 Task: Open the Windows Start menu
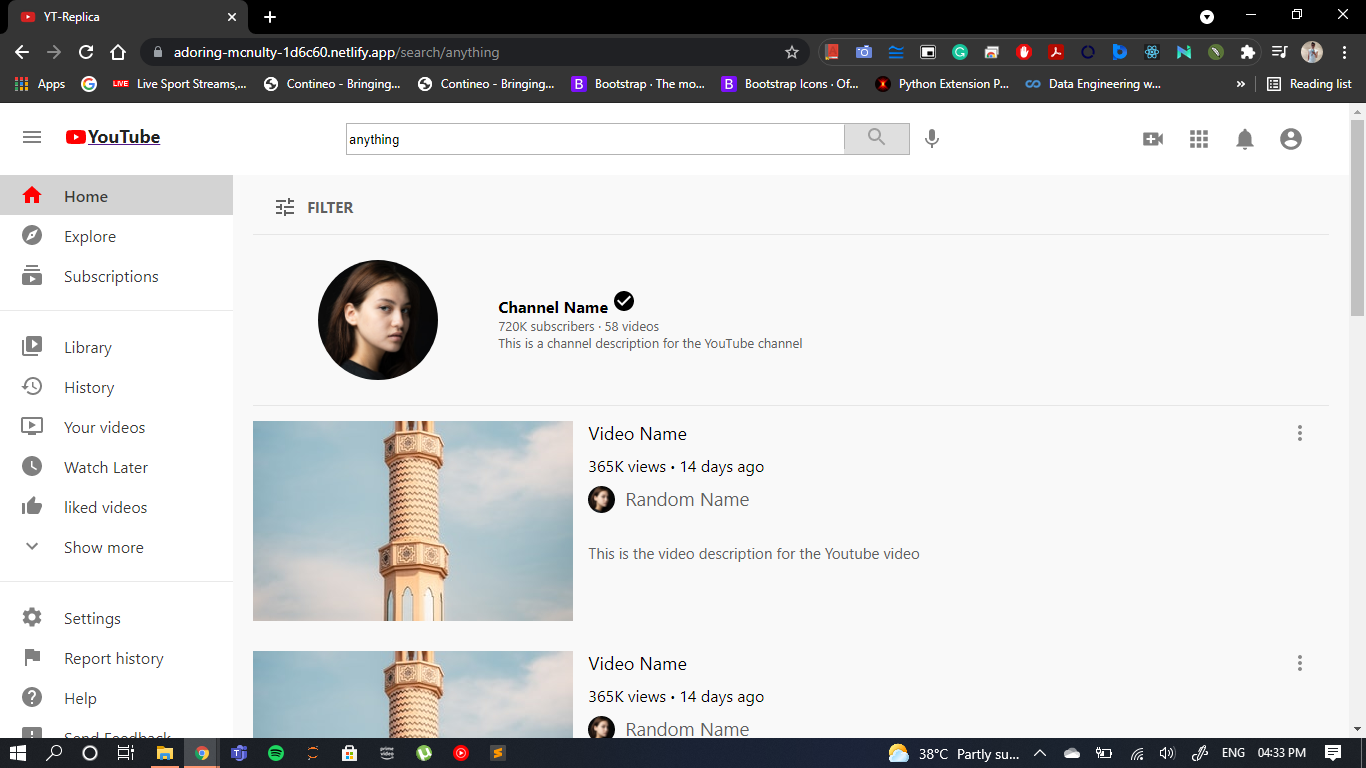[18, 753]
